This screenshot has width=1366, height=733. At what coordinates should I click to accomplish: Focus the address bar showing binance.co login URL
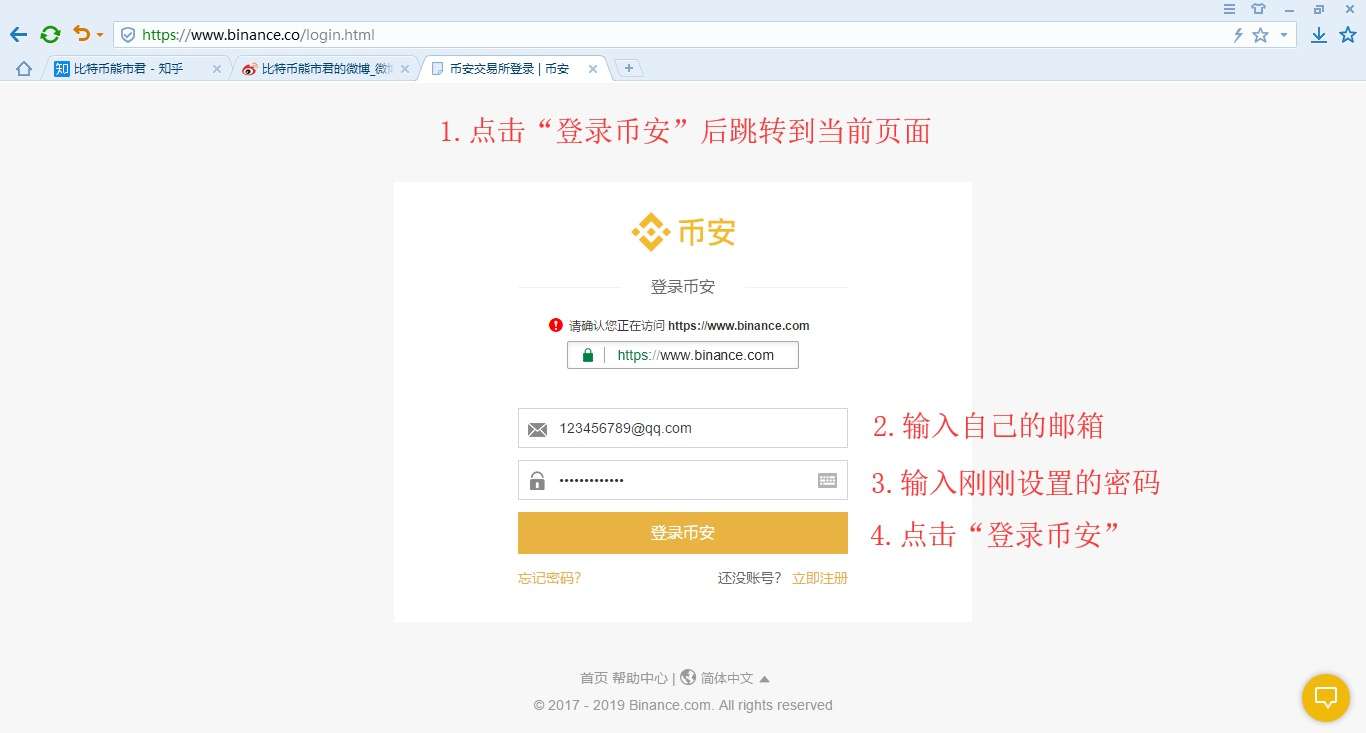tap(705, 35)
